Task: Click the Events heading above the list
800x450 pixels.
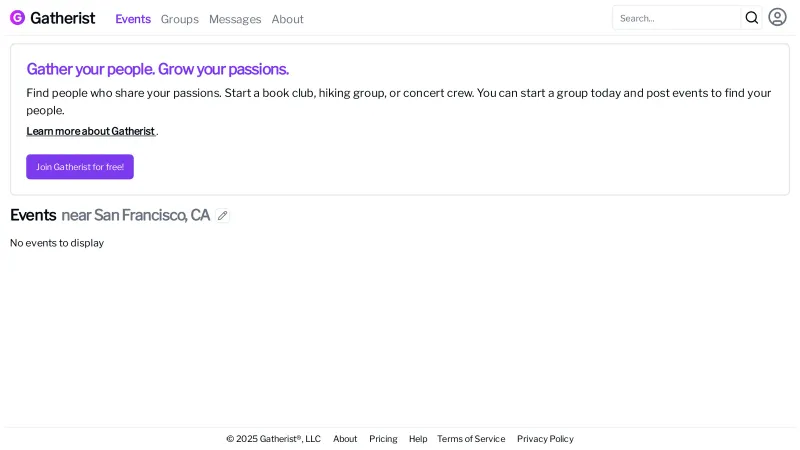Action: coord(33,215)
